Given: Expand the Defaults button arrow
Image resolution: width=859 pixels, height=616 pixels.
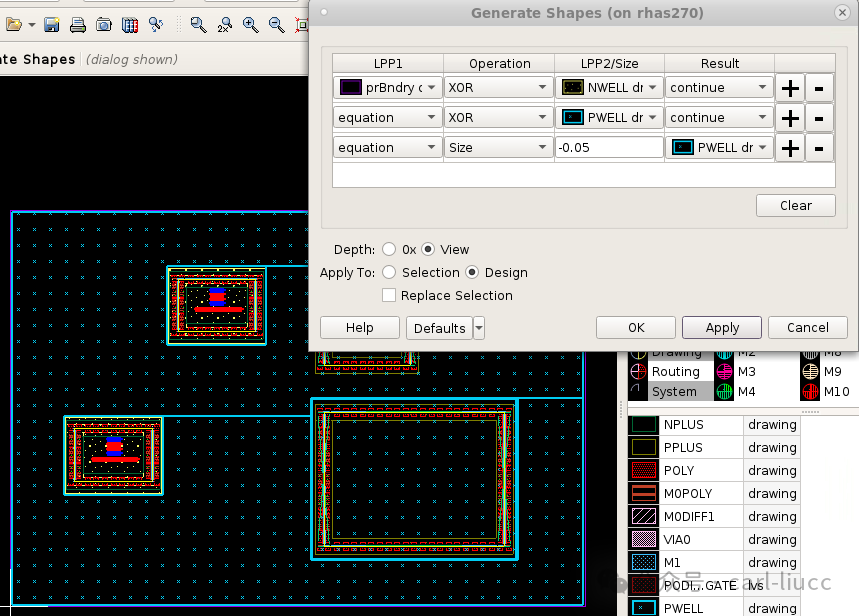Looking at the screenshot, I should click(x=479, y=328).
